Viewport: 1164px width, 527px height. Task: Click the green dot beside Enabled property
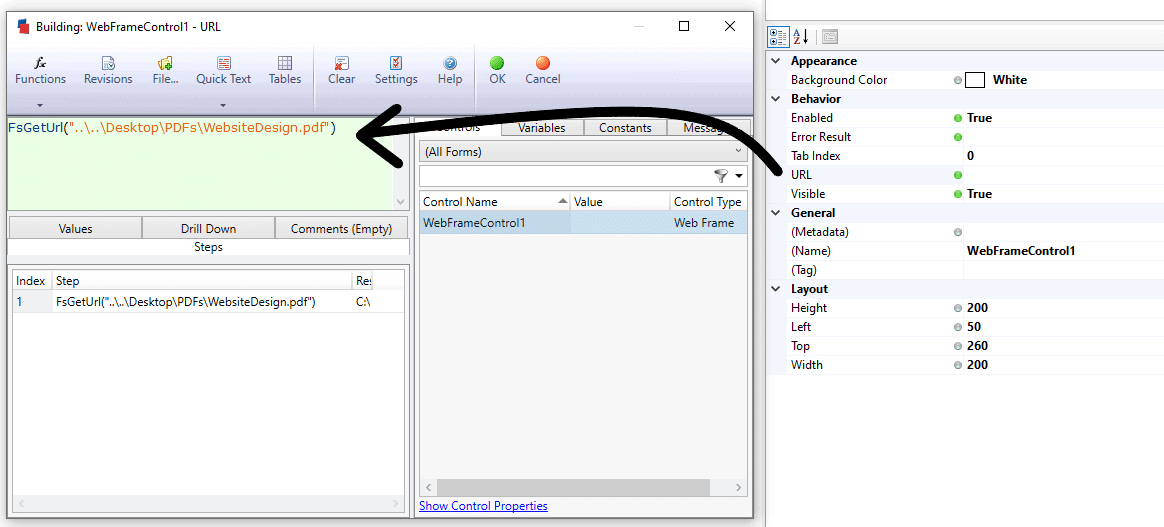pos(958,118)
